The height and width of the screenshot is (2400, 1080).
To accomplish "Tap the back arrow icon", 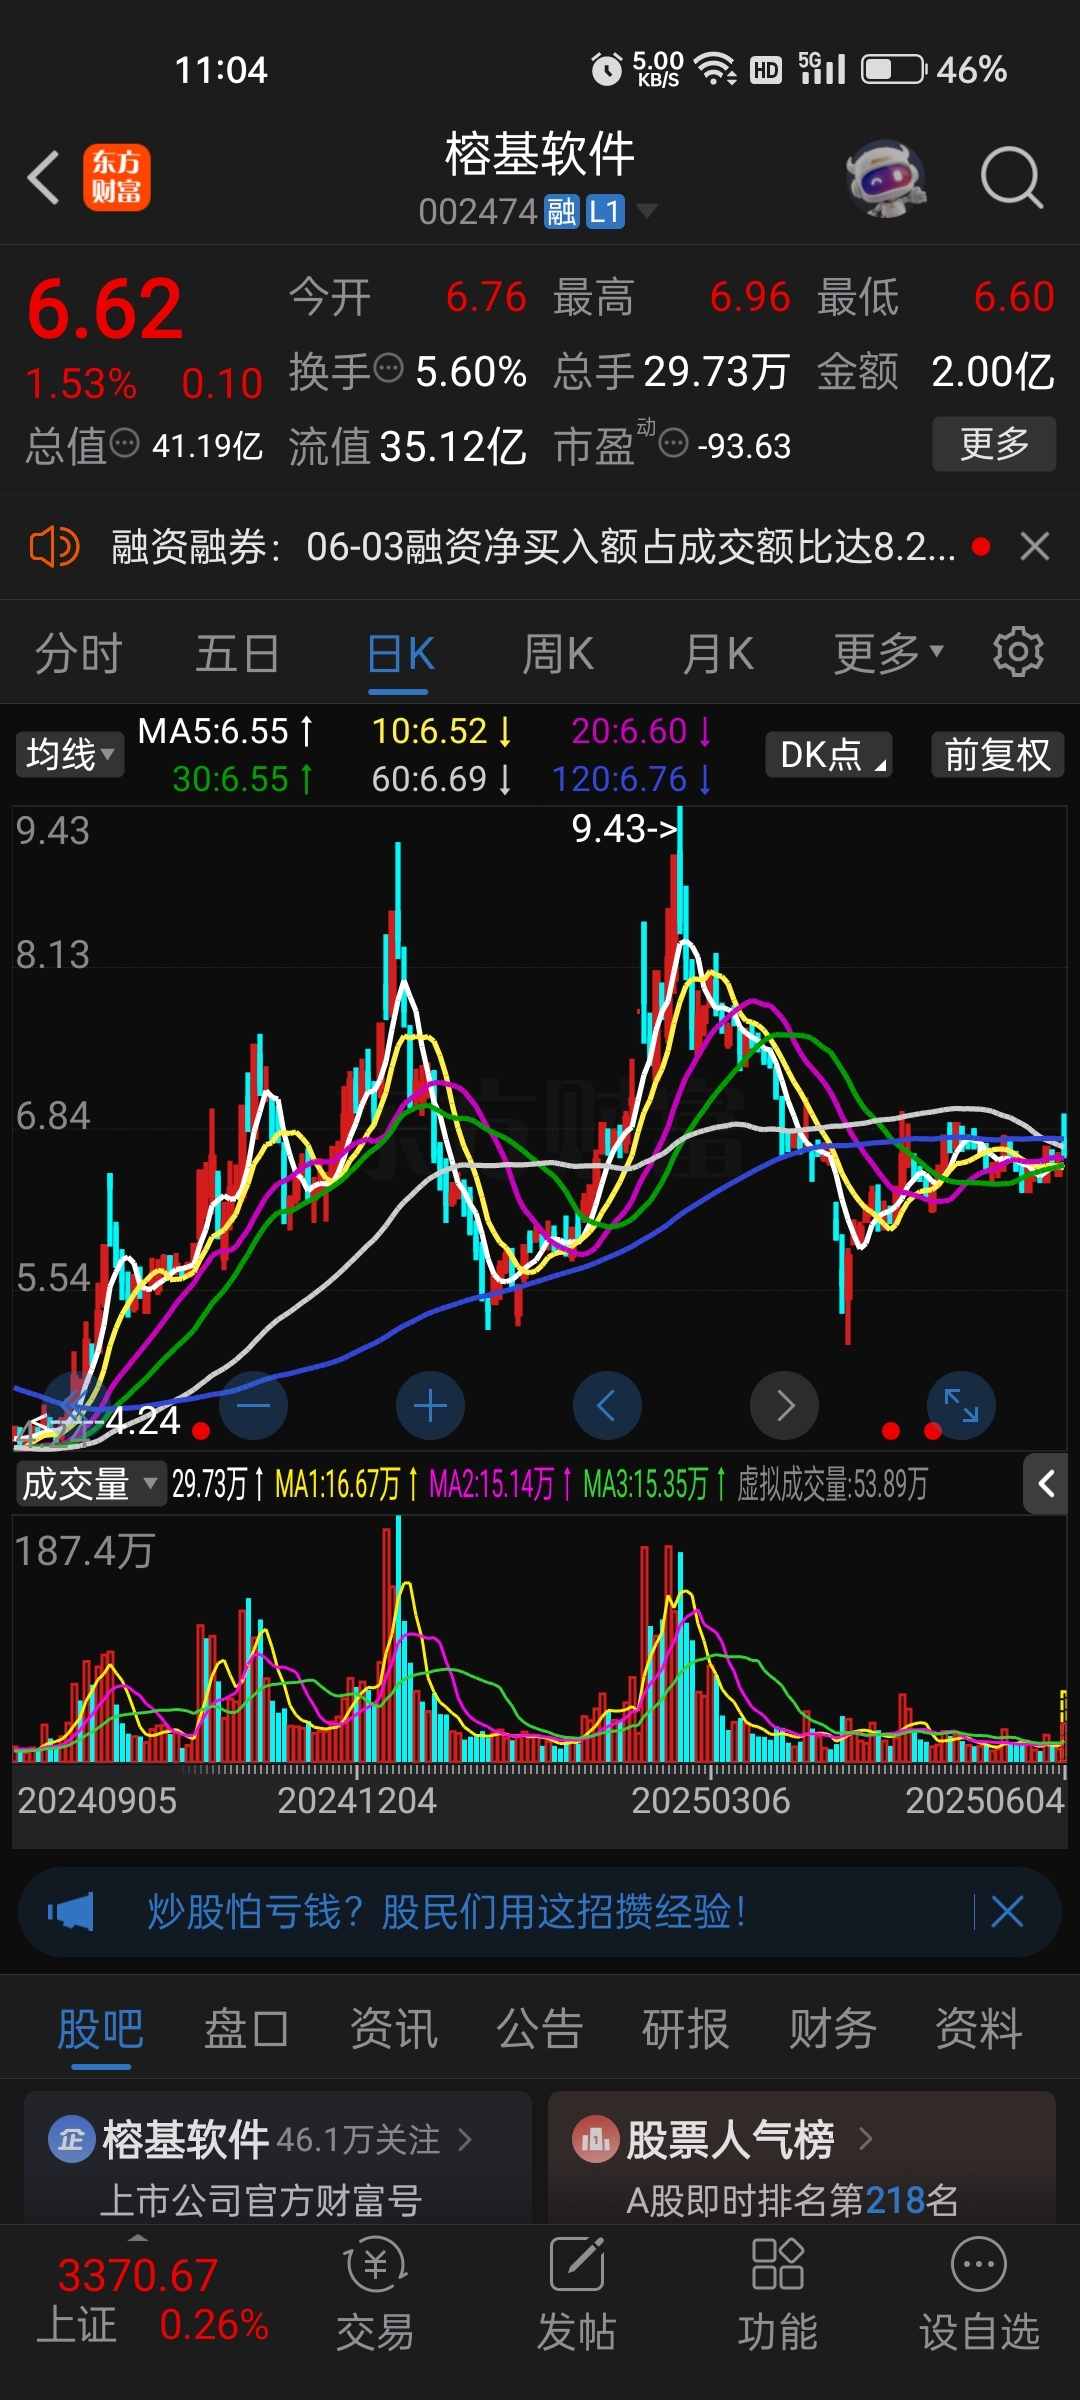I will click(43, 178).
